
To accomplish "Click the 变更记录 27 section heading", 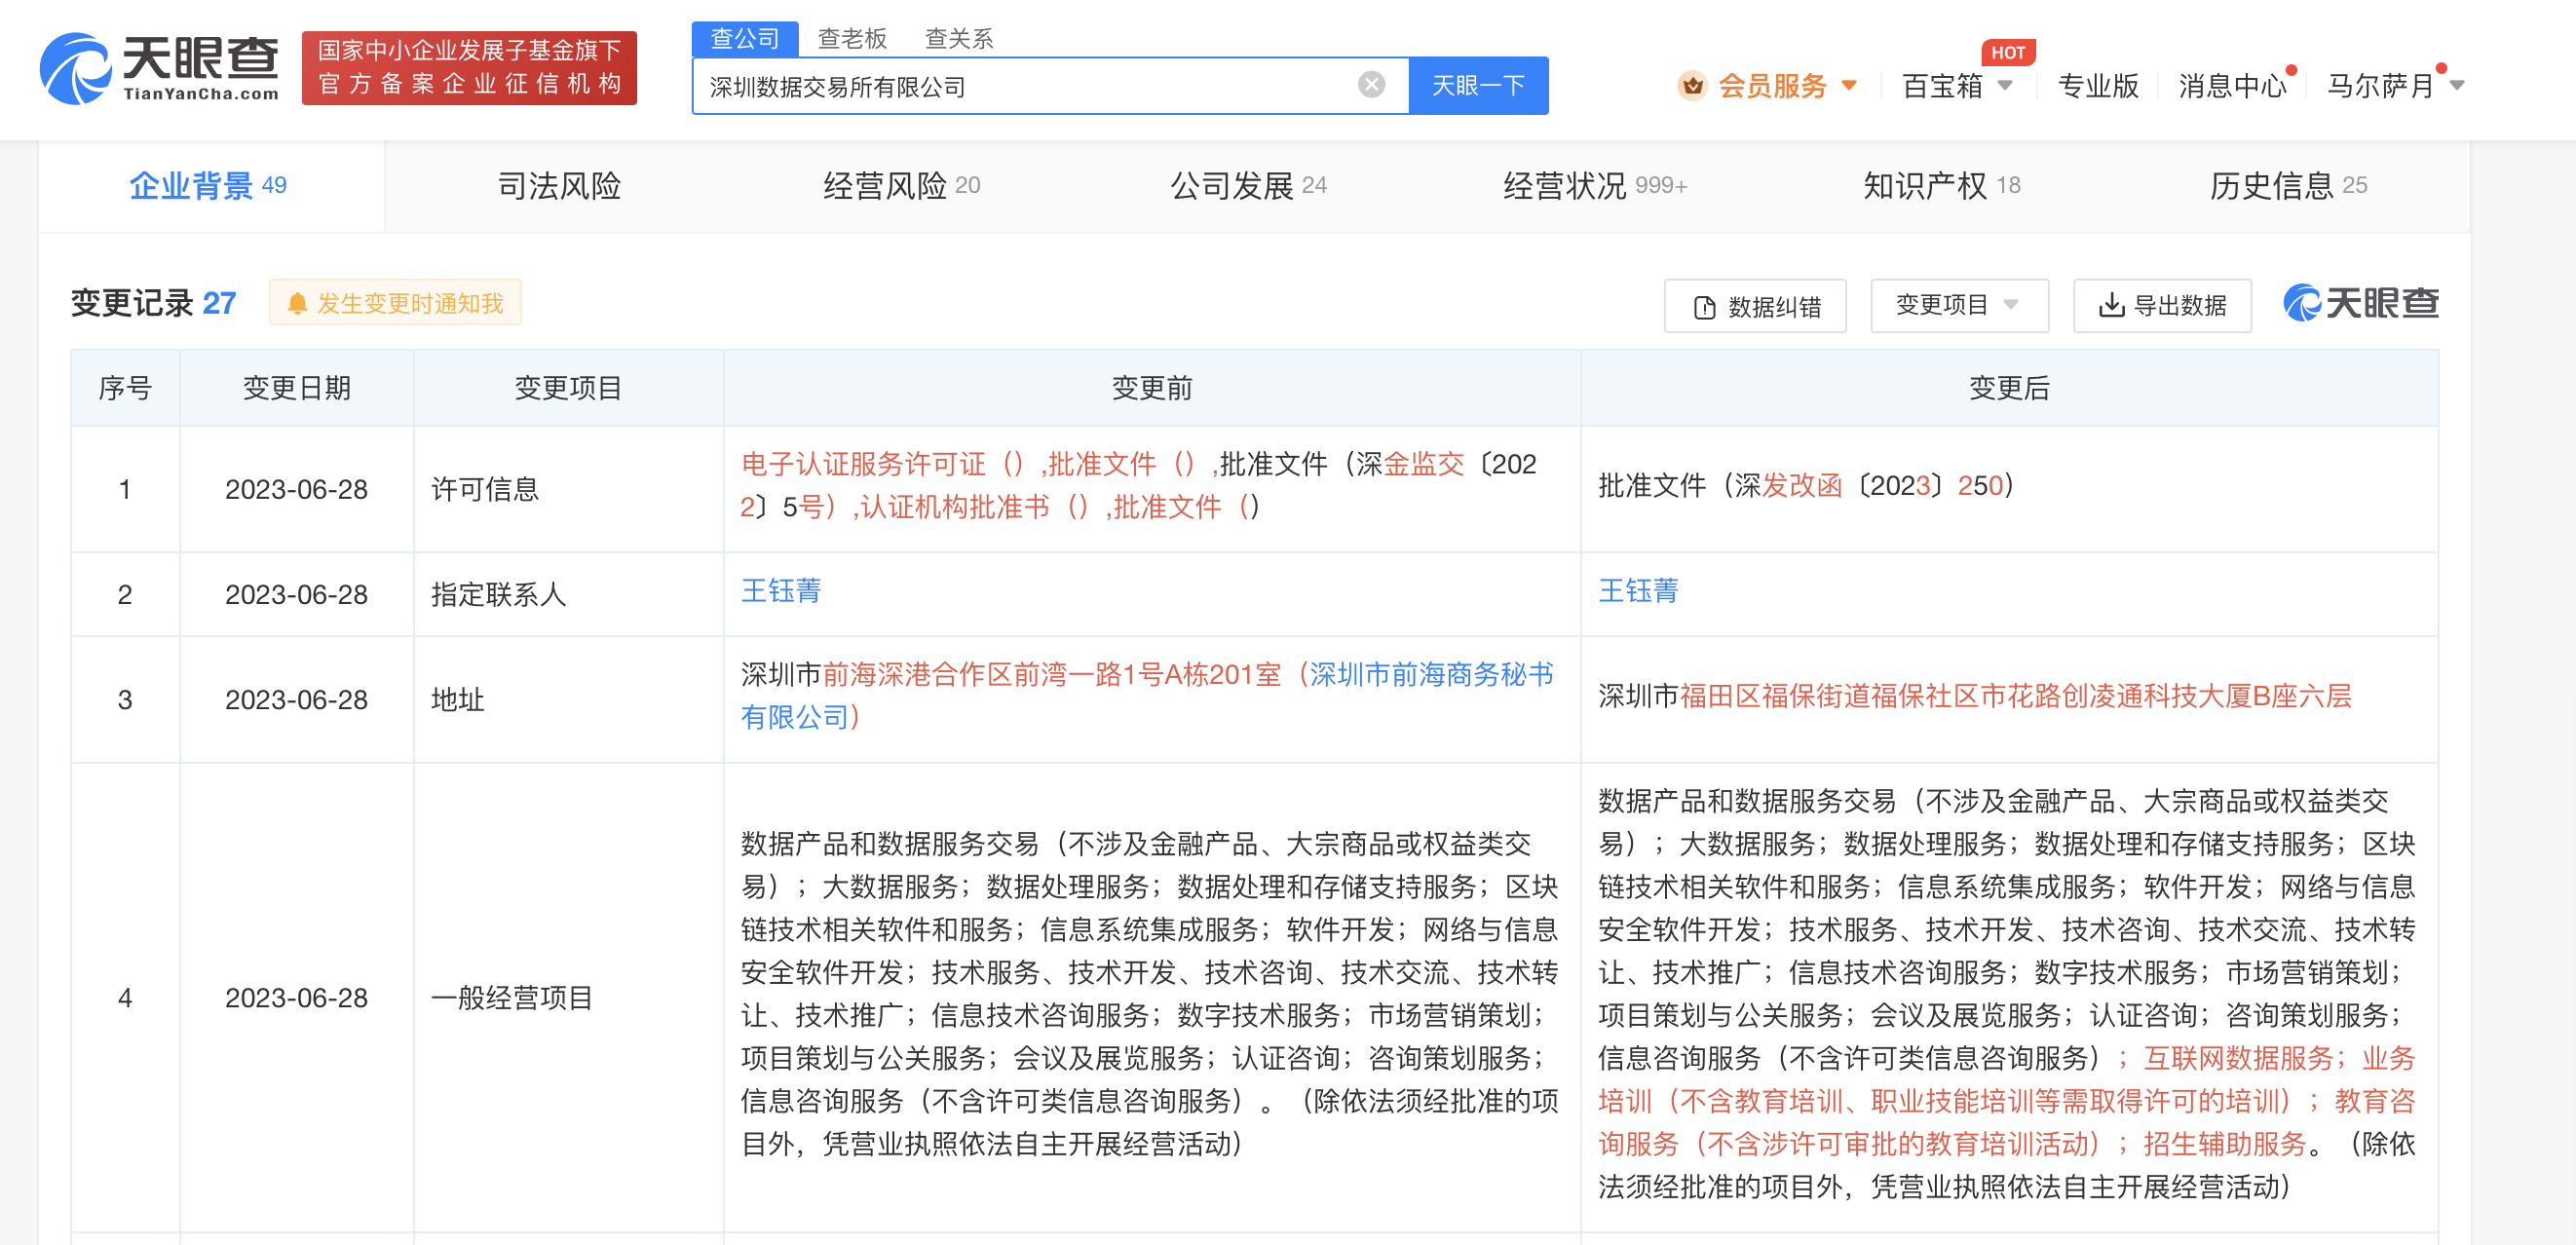I will coord(153,303).
